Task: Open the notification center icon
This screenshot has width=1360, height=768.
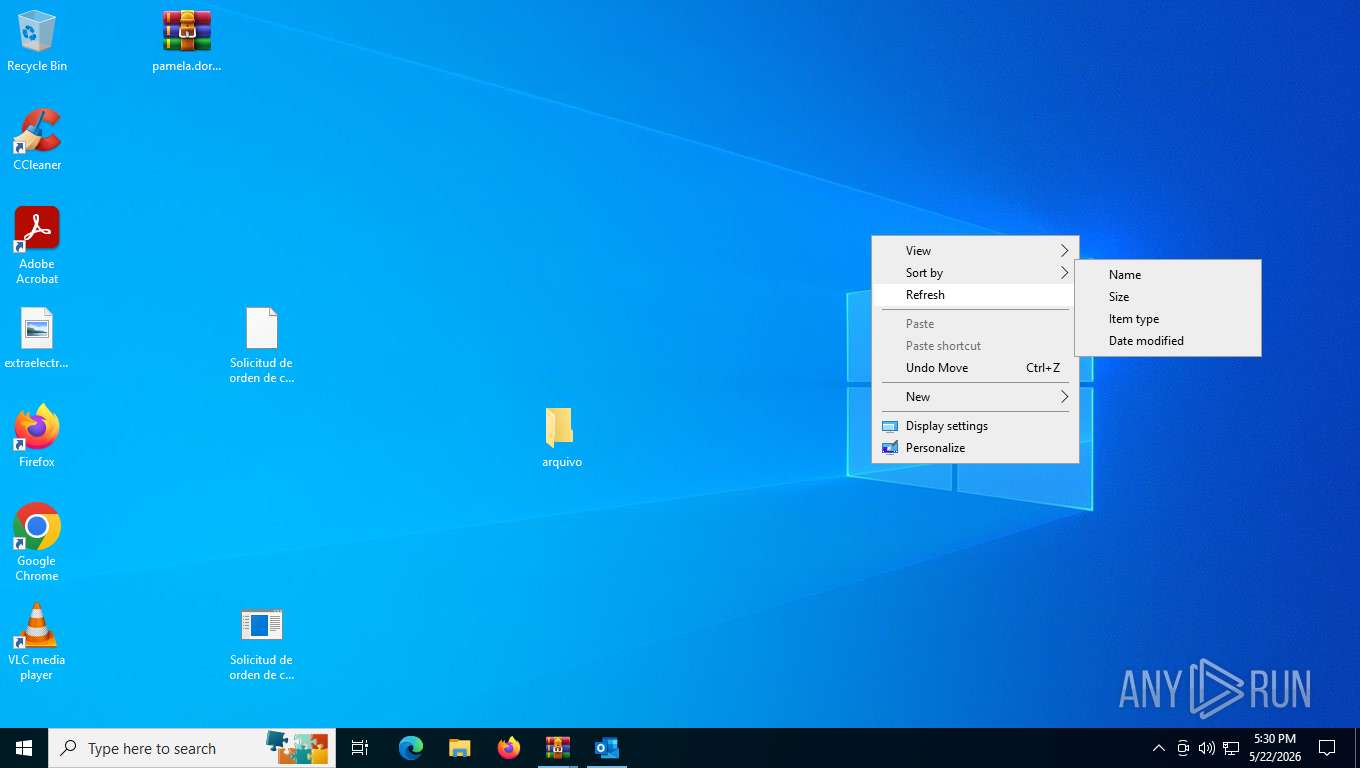Action: [x=1327, y=748]
